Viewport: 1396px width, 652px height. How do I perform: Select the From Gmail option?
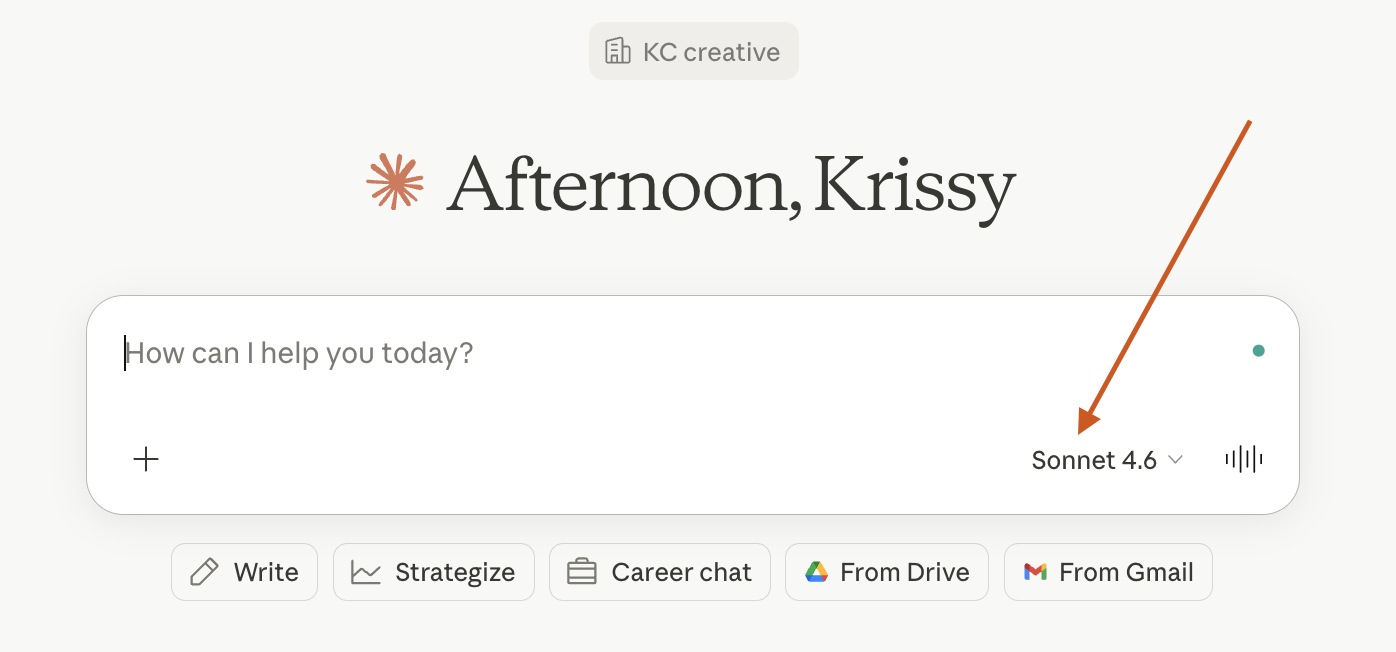(1108, 572)
